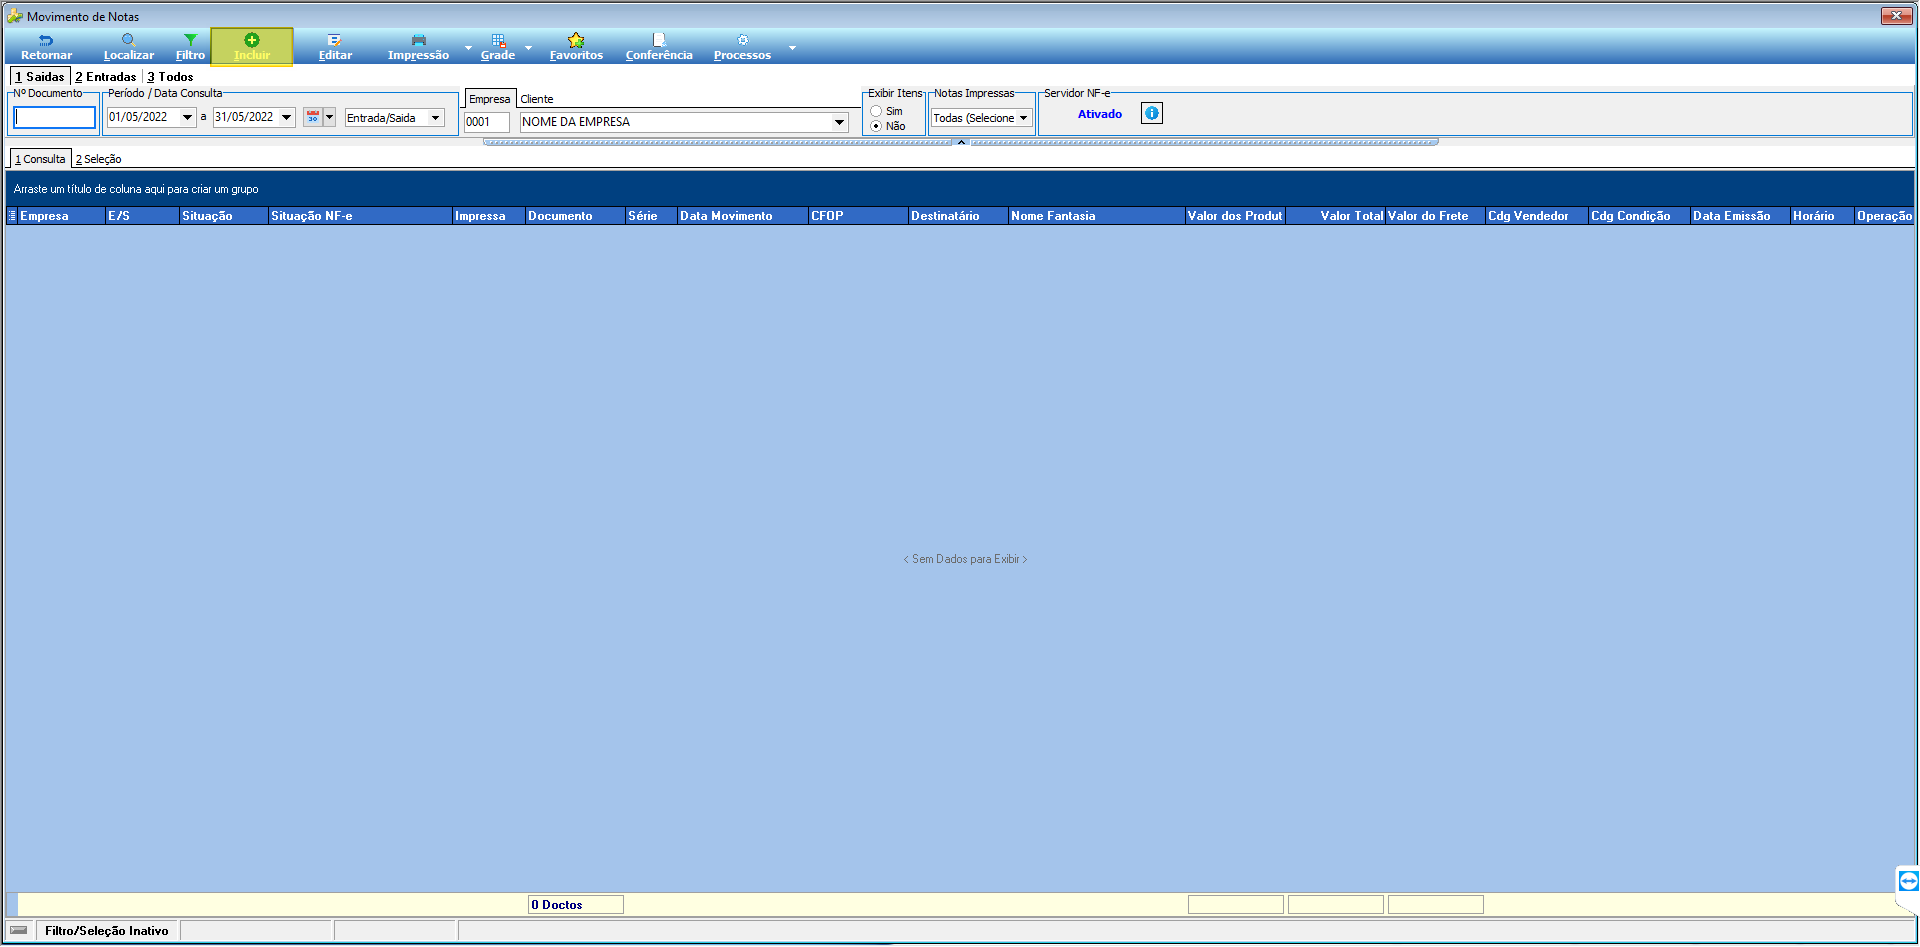This screenshot has height=947, width=1920.
Task: Switch to the 2 Entradas tab
Action: (106, 77)
